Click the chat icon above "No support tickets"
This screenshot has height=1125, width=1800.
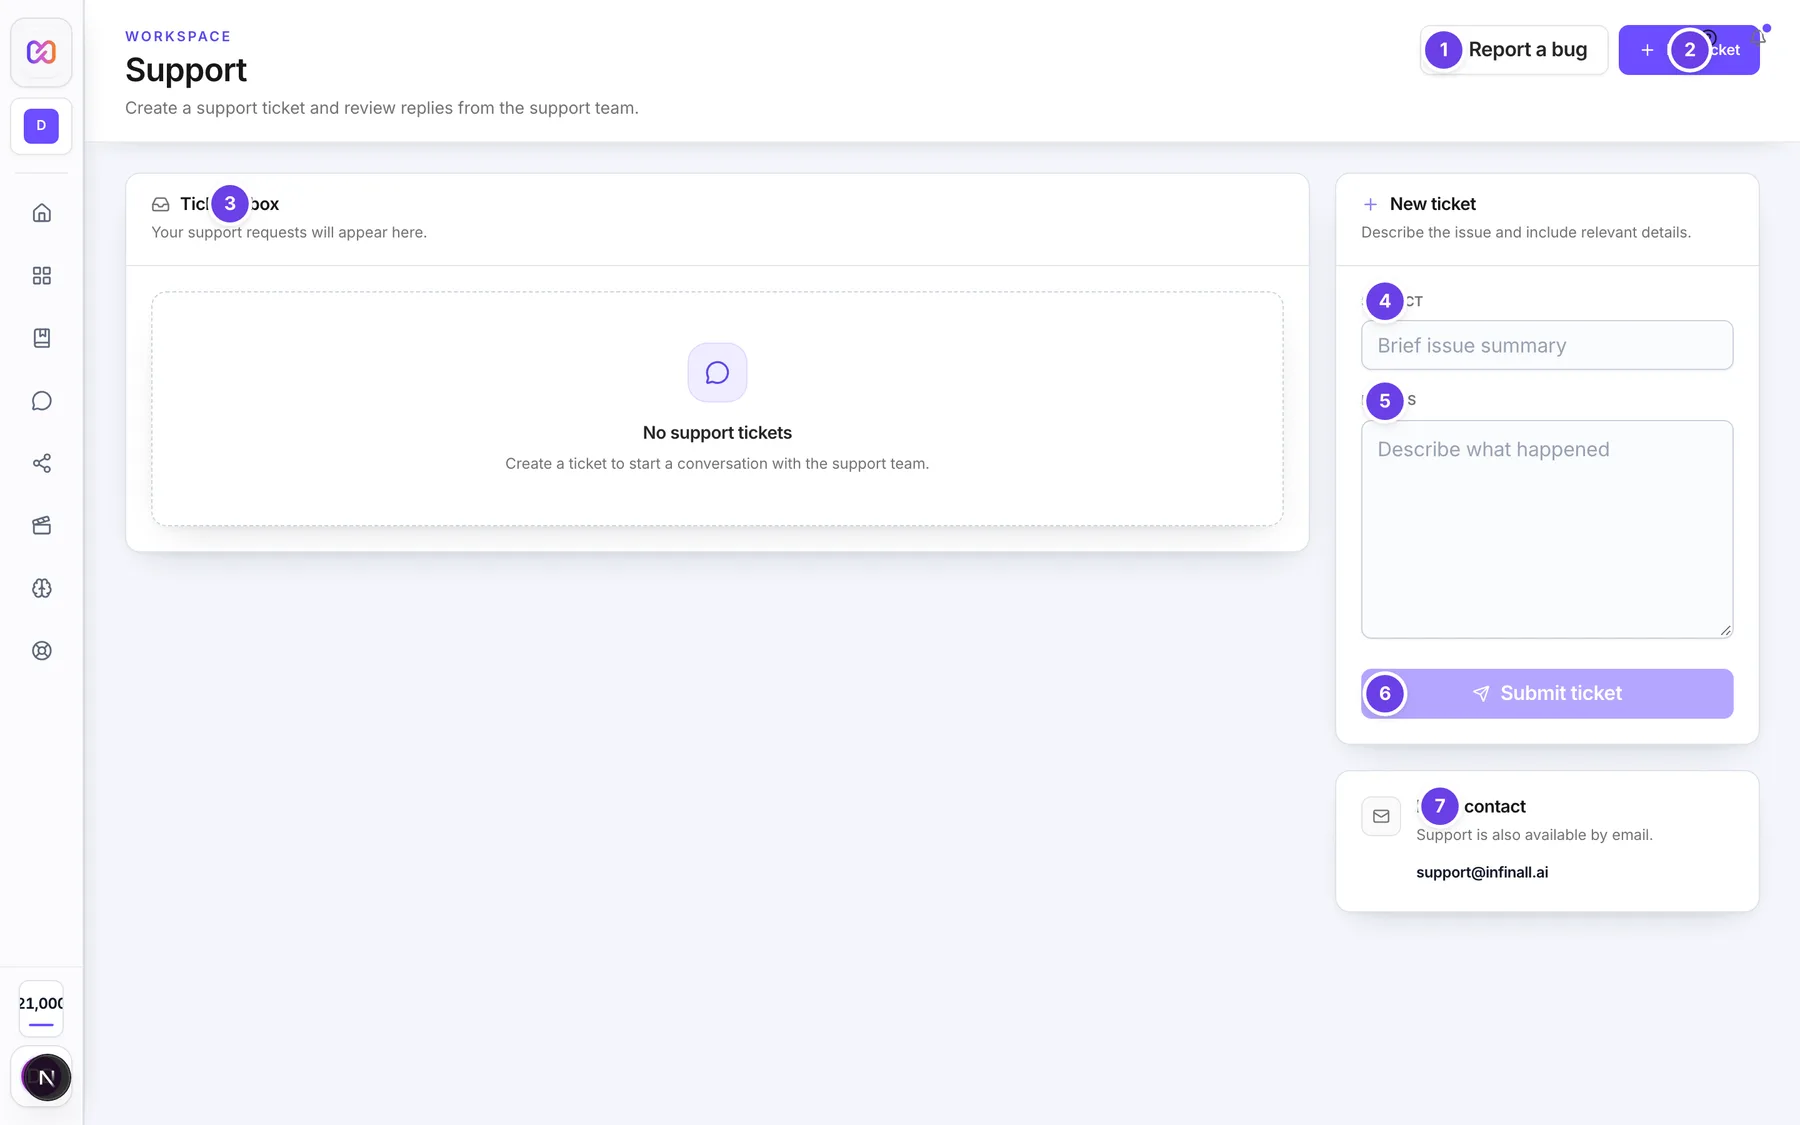[717, 373]
